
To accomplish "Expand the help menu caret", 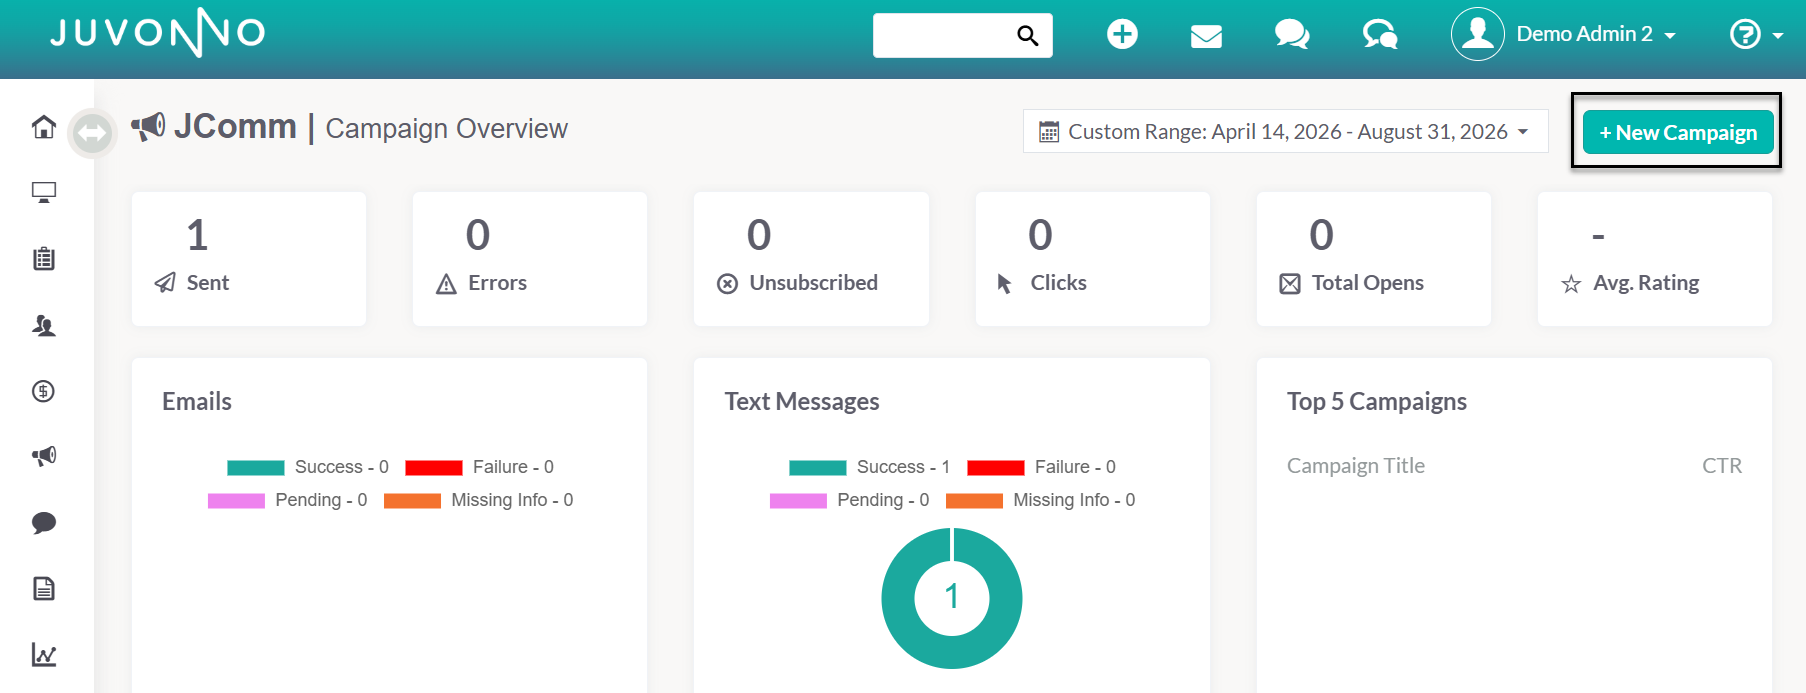I will (1777, 36).
